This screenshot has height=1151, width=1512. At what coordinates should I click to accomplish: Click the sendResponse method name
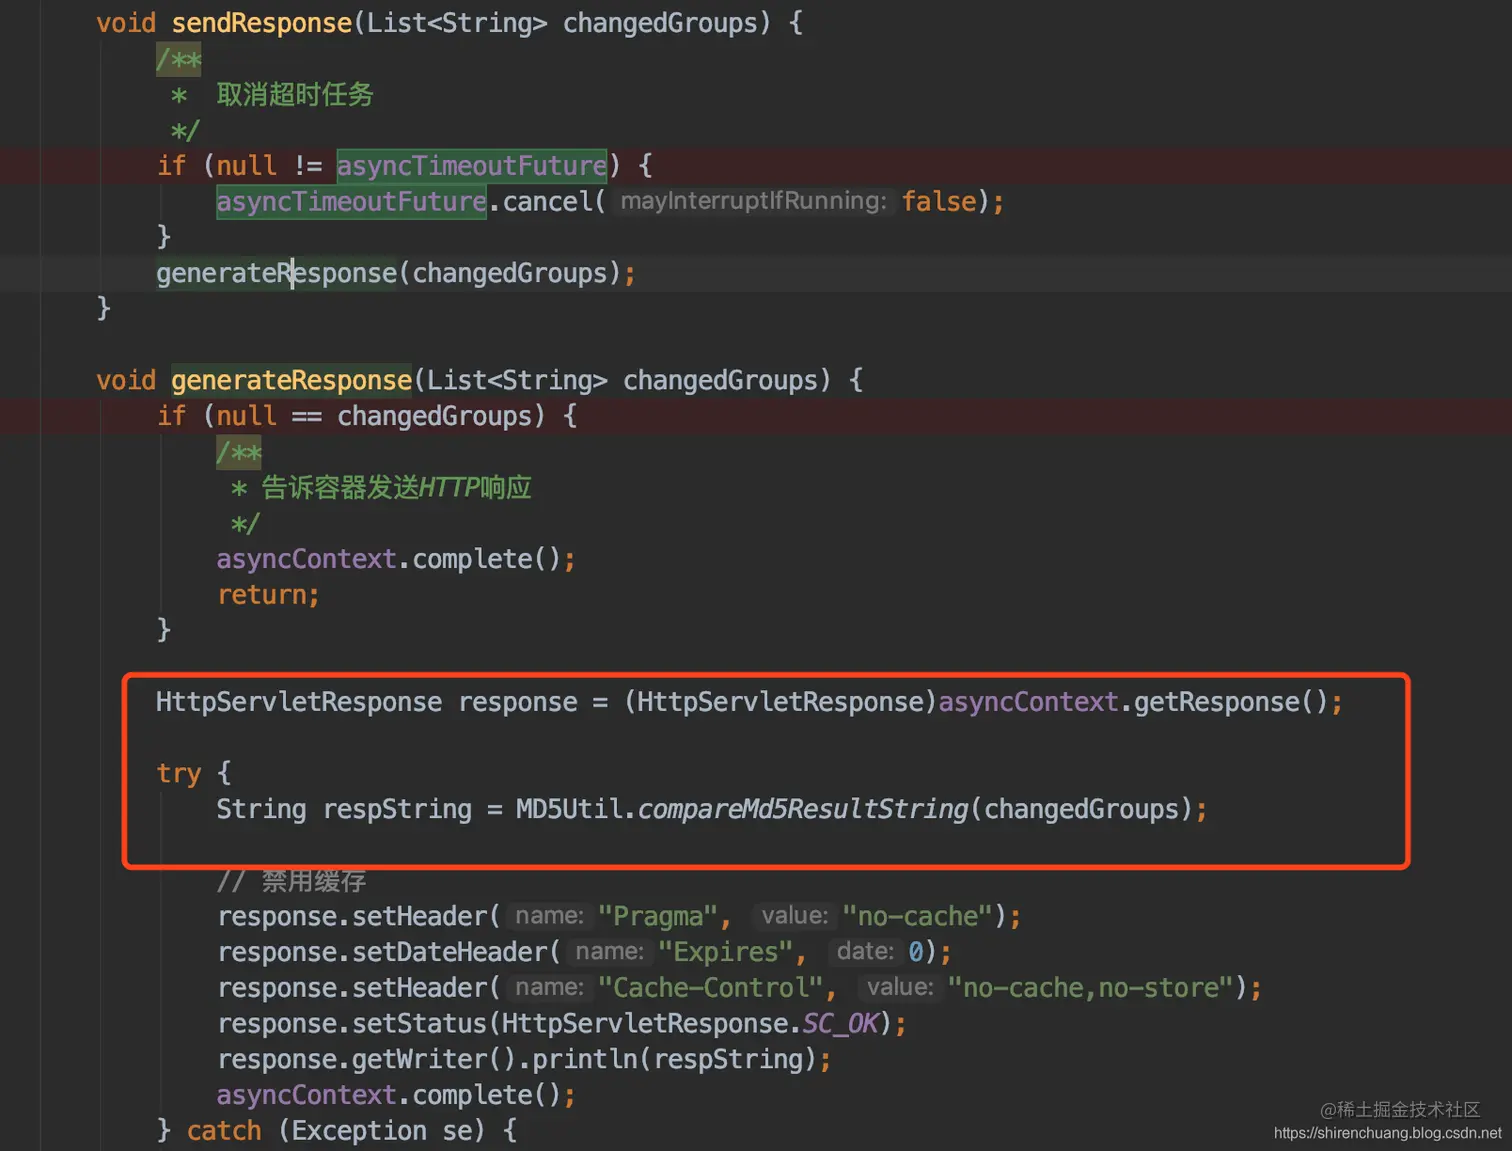pos(261,23)
